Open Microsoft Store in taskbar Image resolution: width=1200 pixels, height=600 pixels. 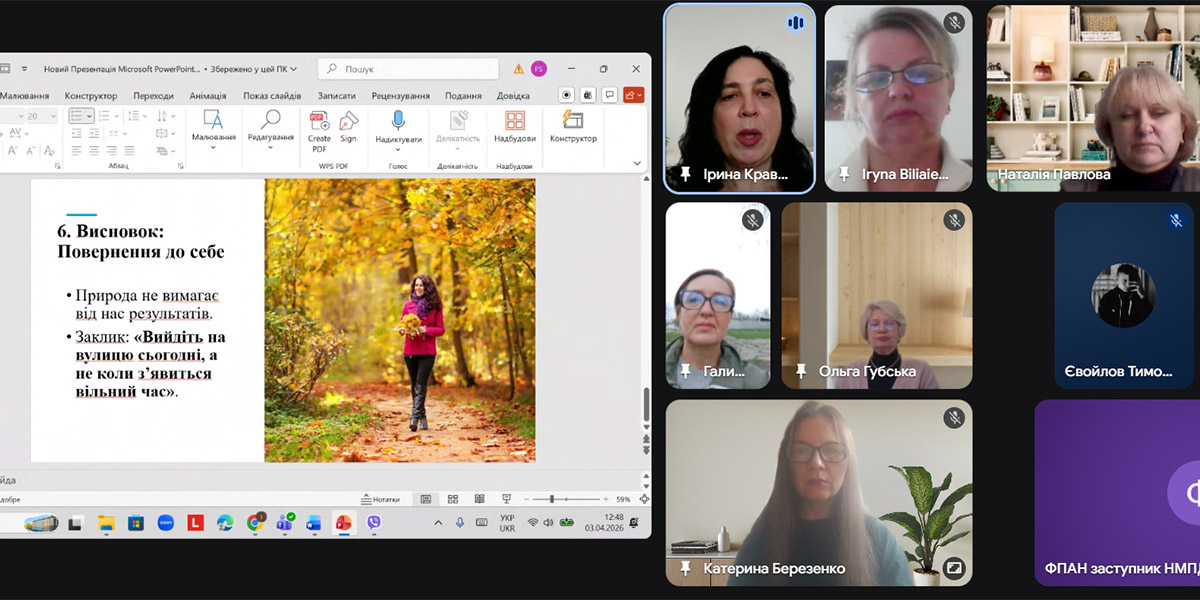(x=136, y=522)
